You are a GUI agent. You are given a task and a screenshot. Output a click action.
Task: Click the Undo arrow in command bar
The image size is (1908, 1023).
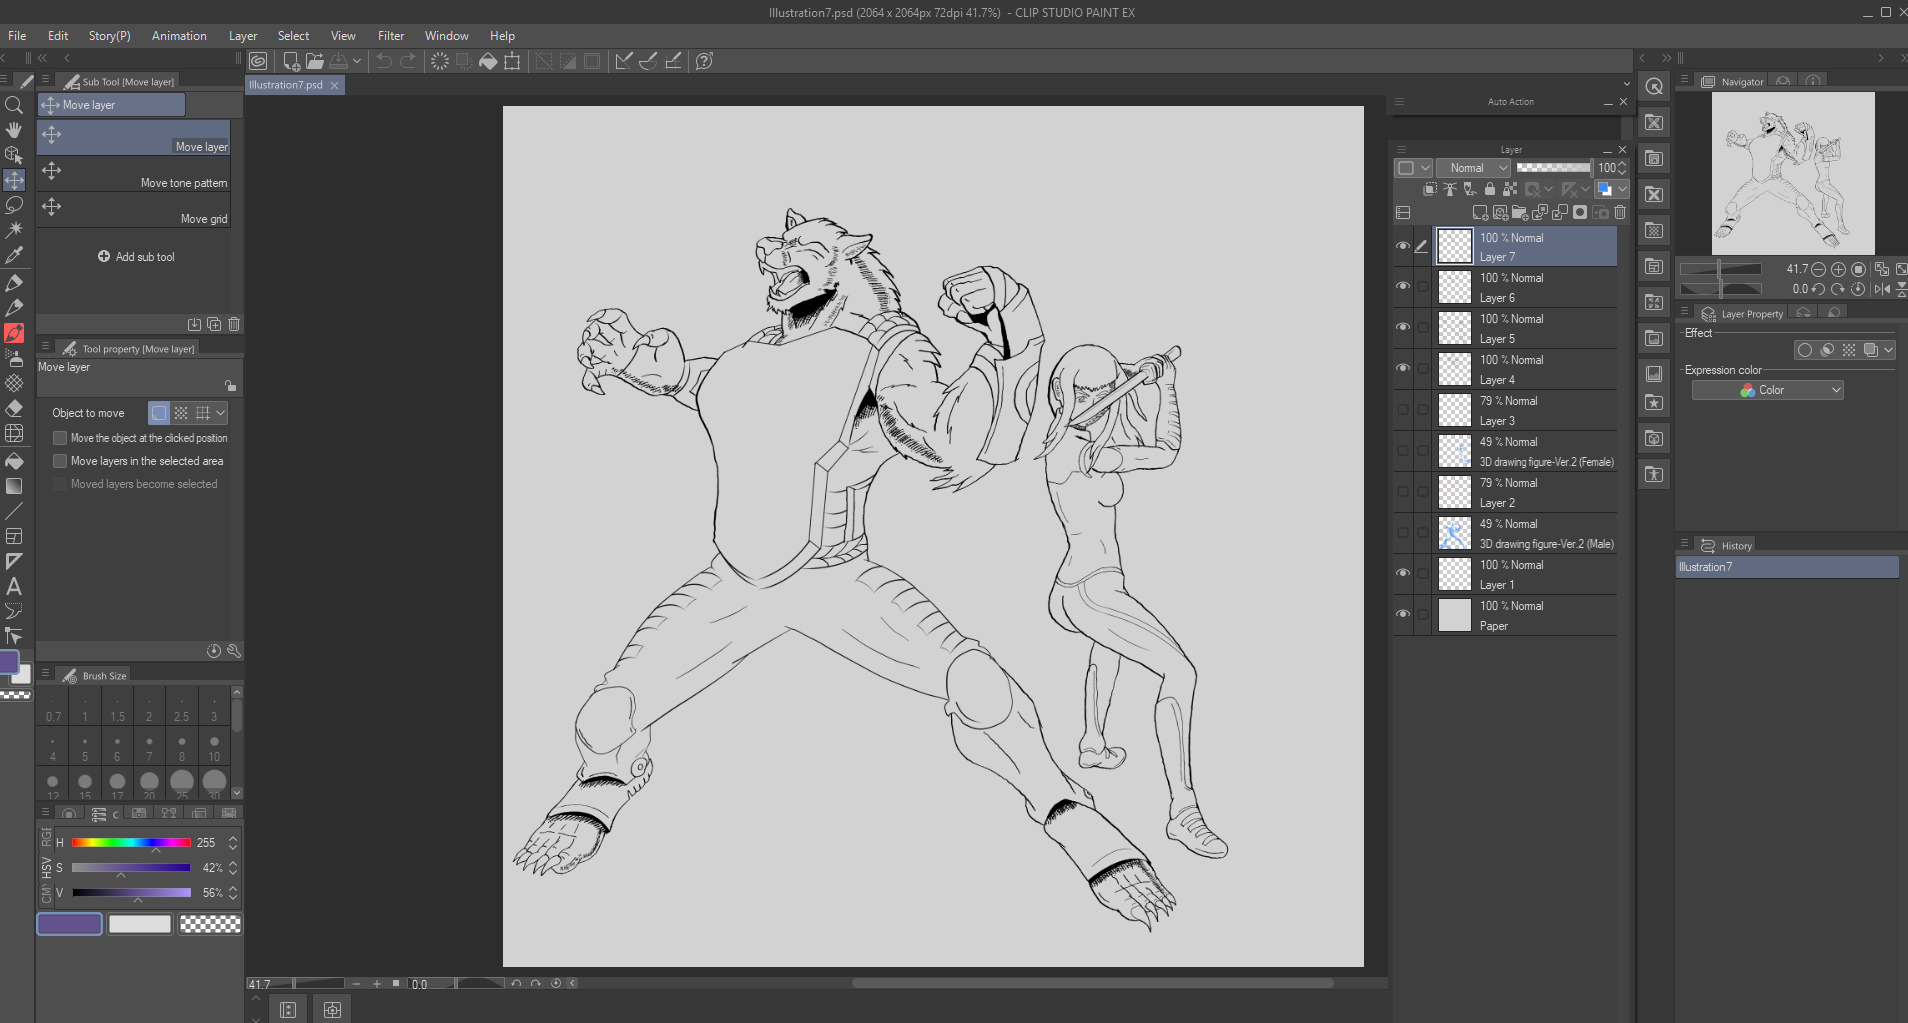[383, 61]
